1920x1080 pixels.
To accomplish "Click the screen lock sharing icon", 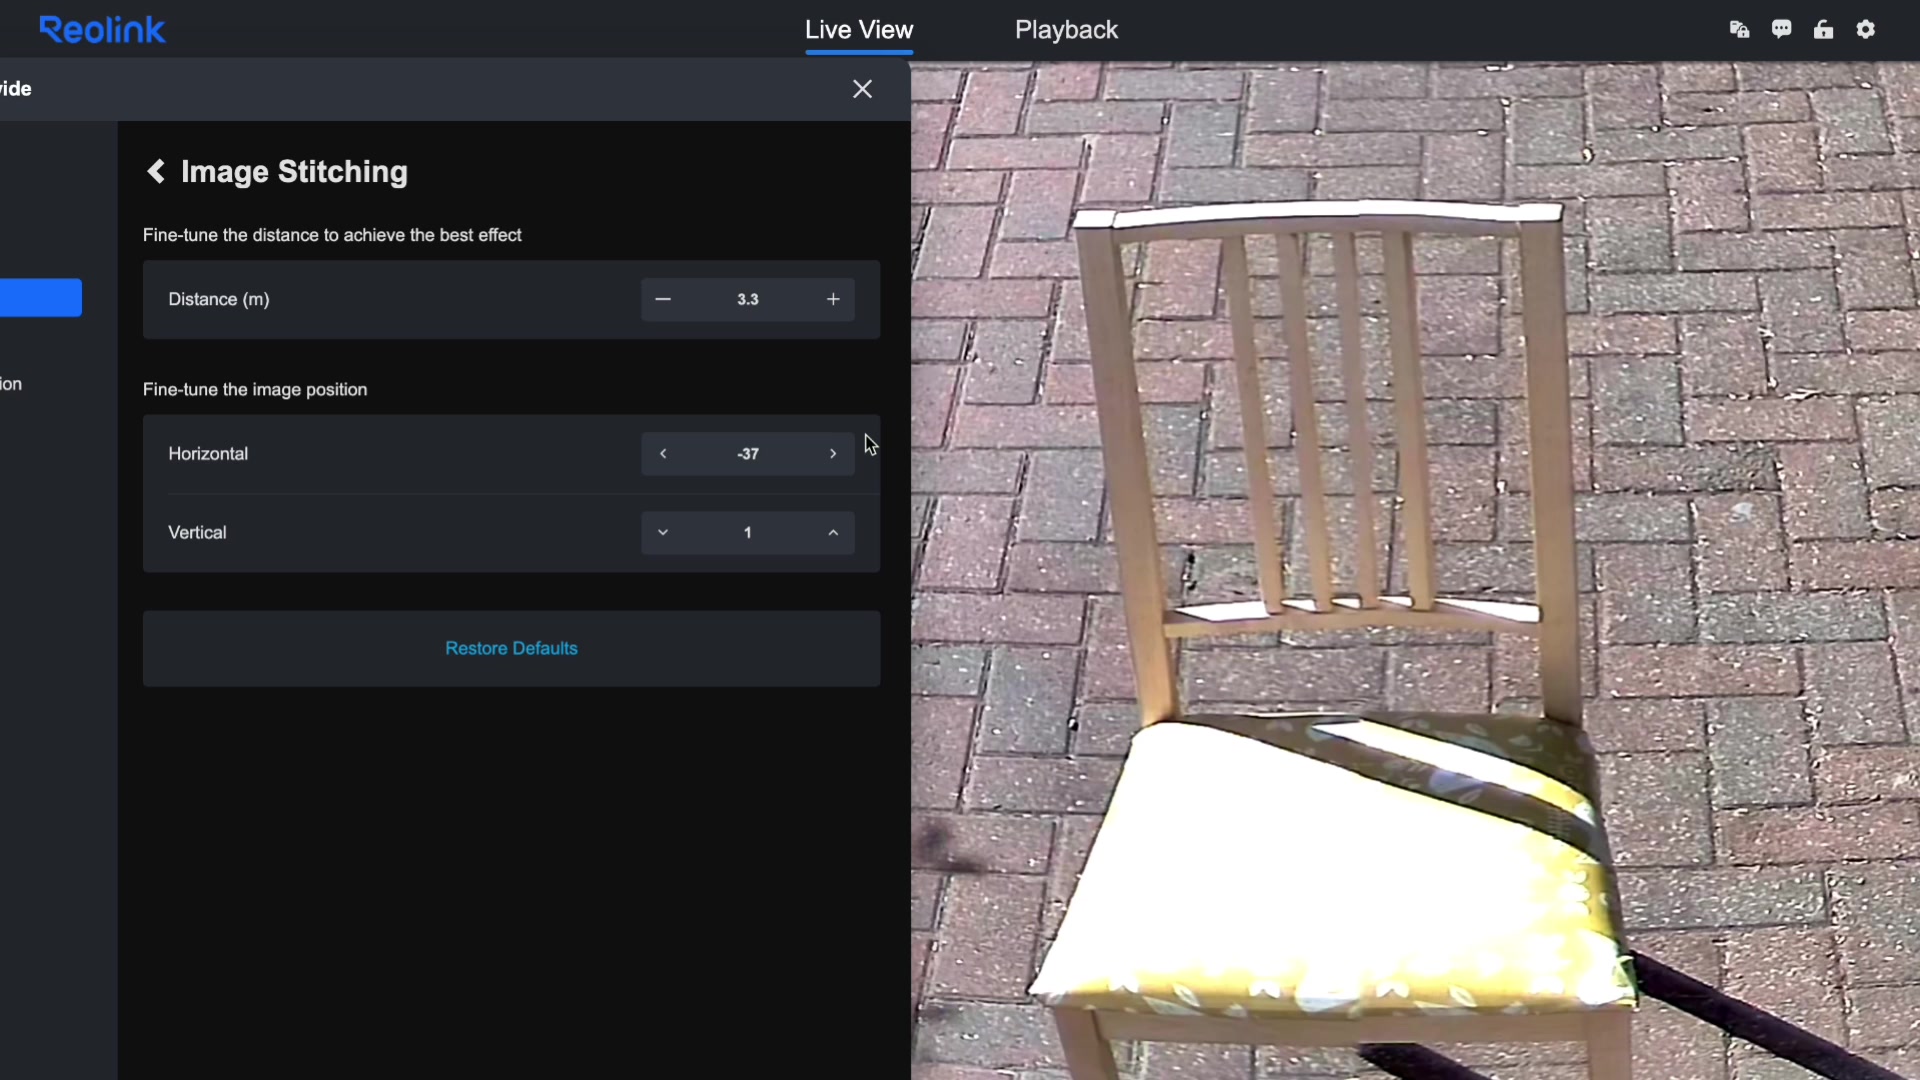I will (1740, 29).
